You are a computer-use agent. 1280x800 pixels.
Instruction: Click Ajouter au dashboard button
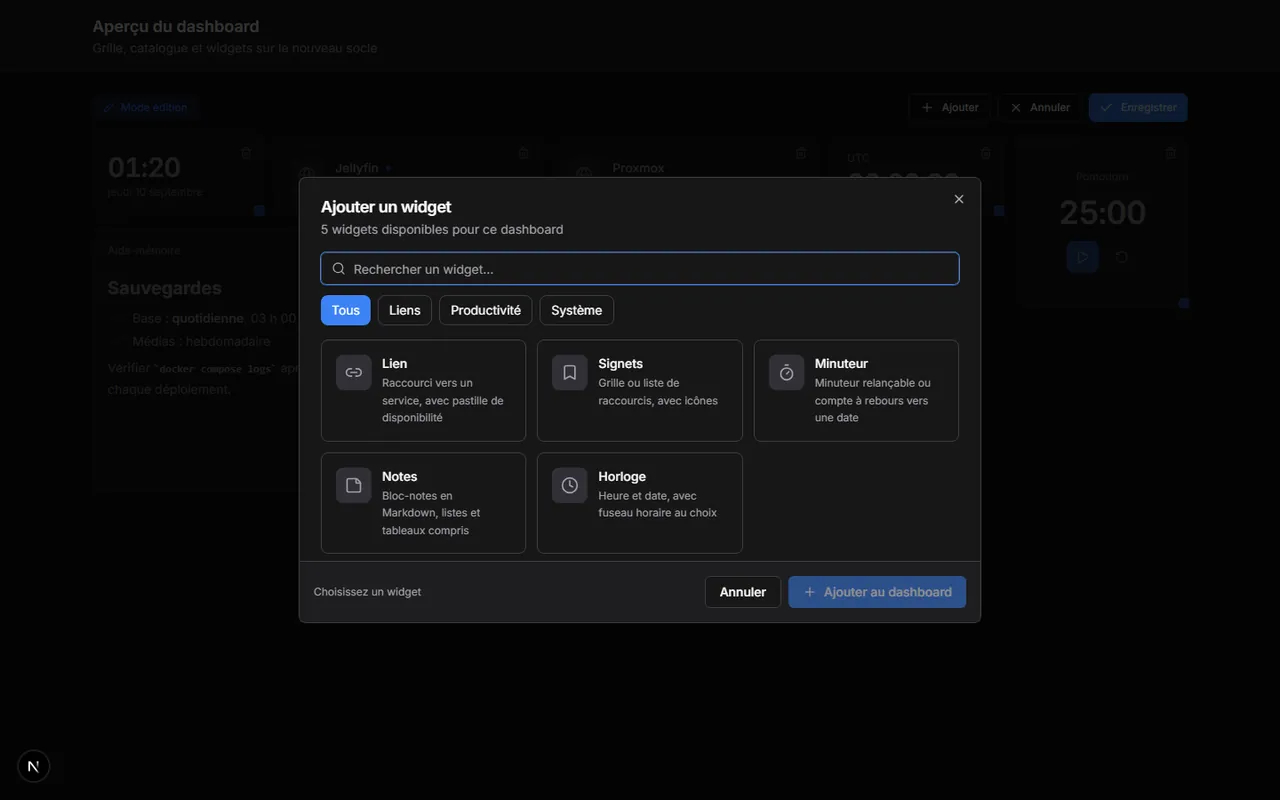coord(877,592)
